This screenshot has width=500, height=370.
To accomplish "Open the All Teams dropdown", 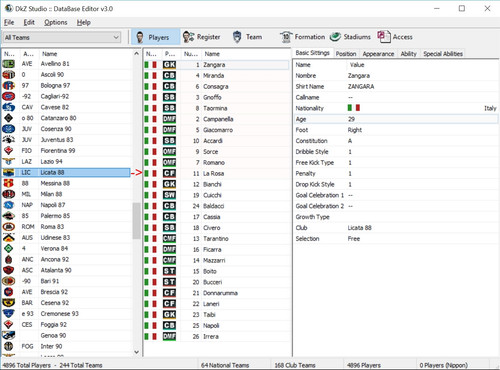I will click(x=62, y=37).
